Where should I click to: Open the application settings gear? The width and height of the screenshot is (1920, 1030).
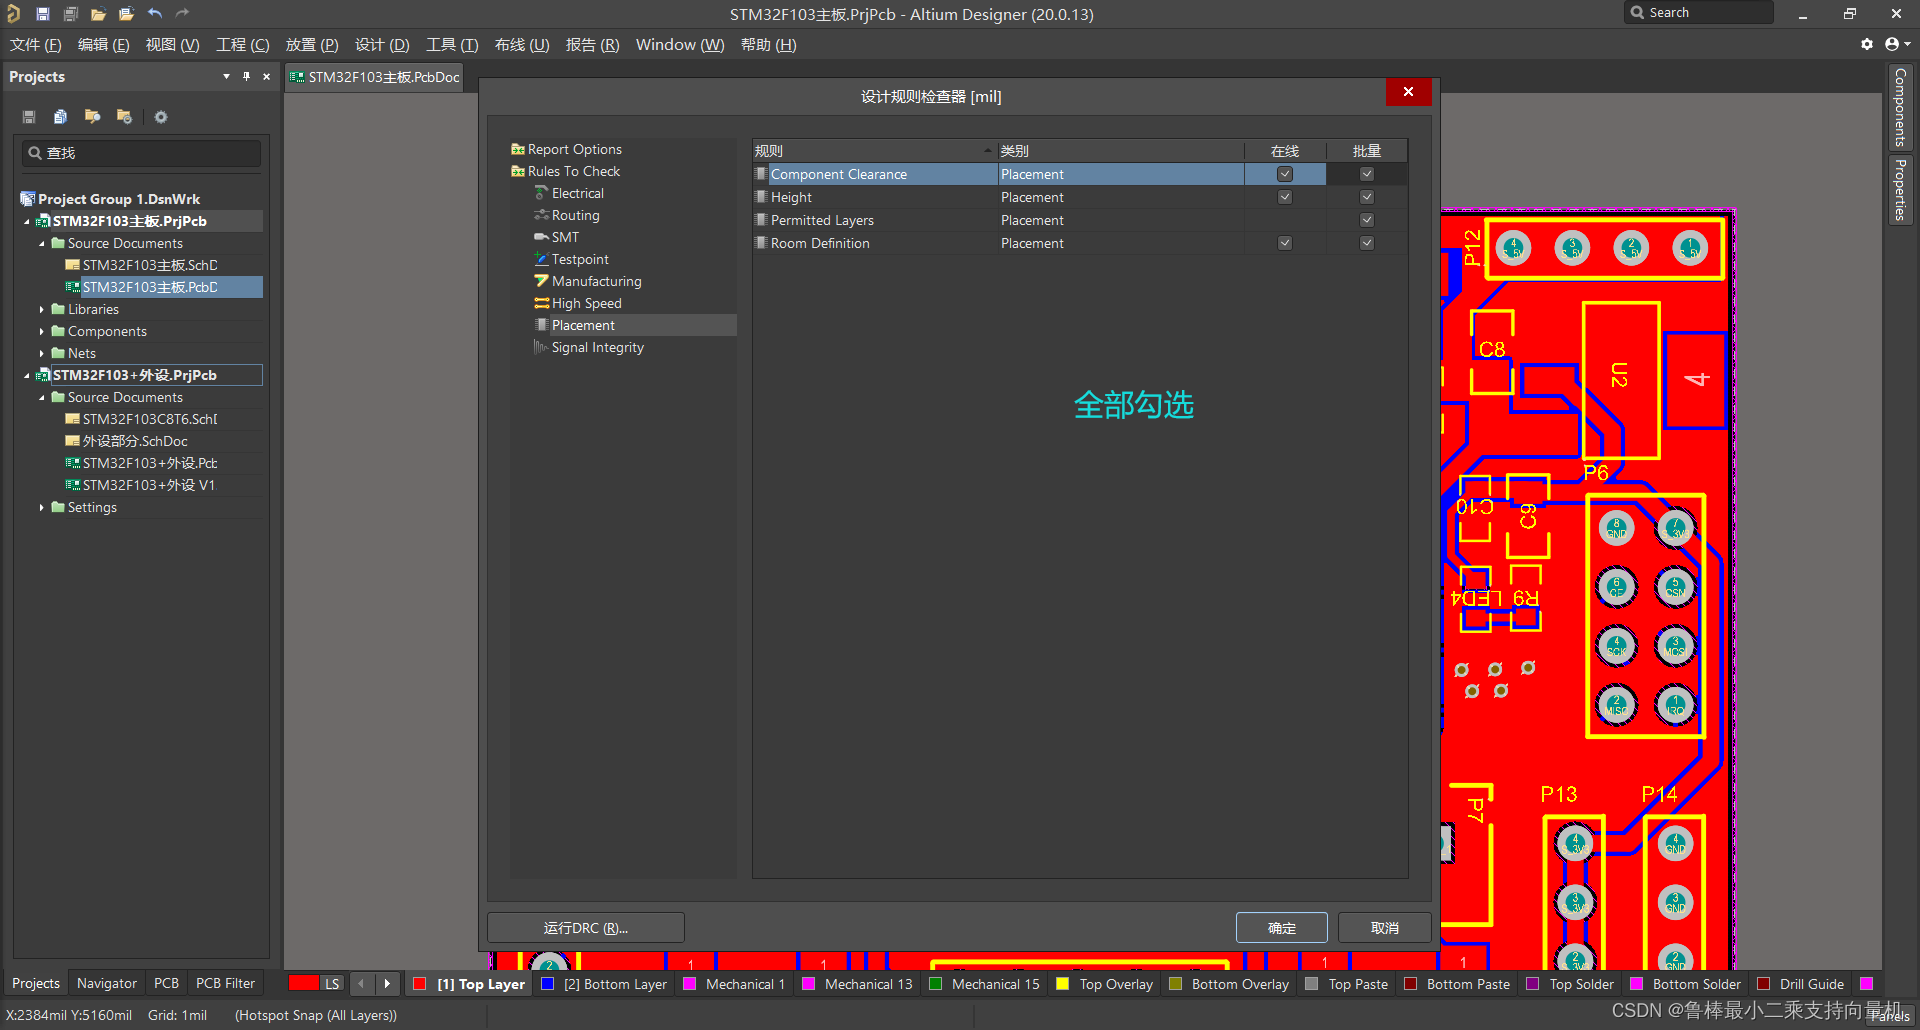click(1866, 44)
